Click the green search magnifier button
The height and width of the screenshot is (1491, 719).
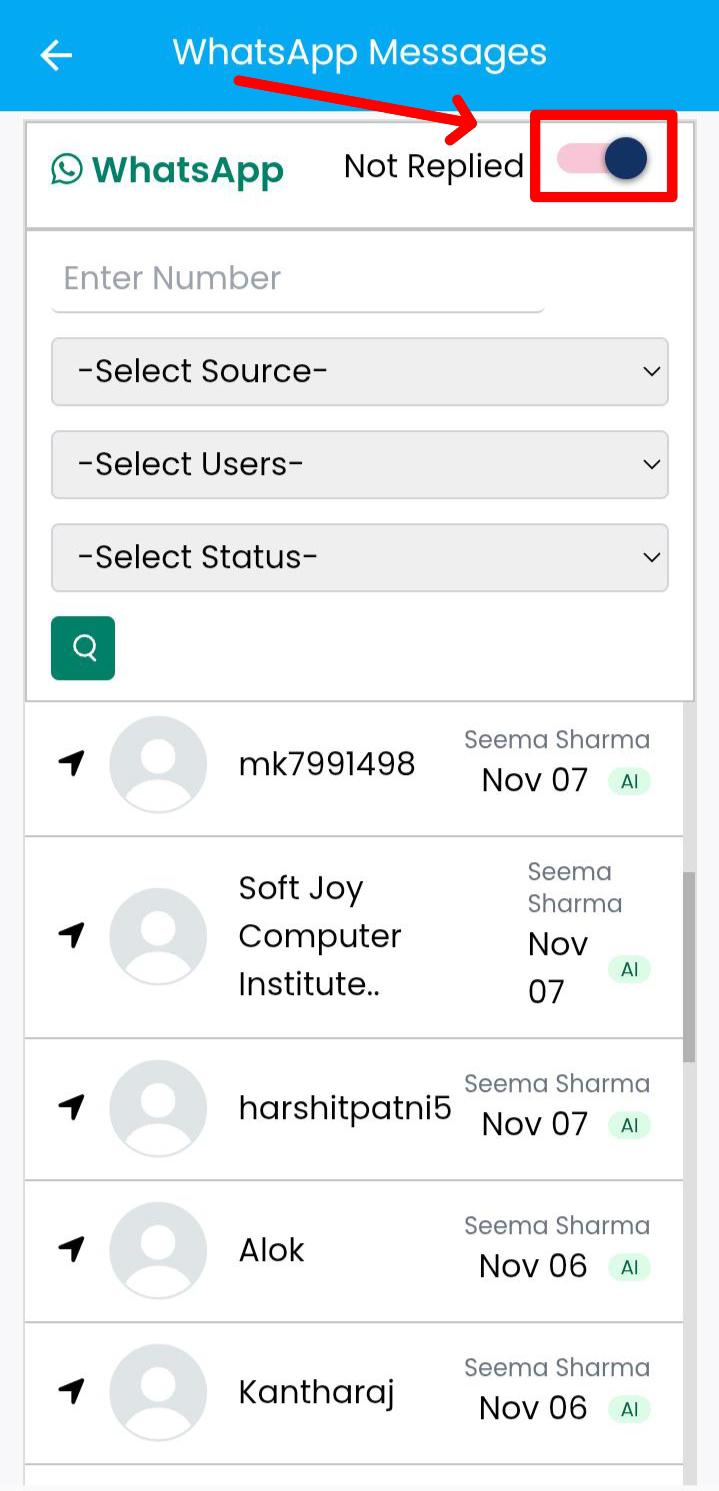click(x=83, y=648)
